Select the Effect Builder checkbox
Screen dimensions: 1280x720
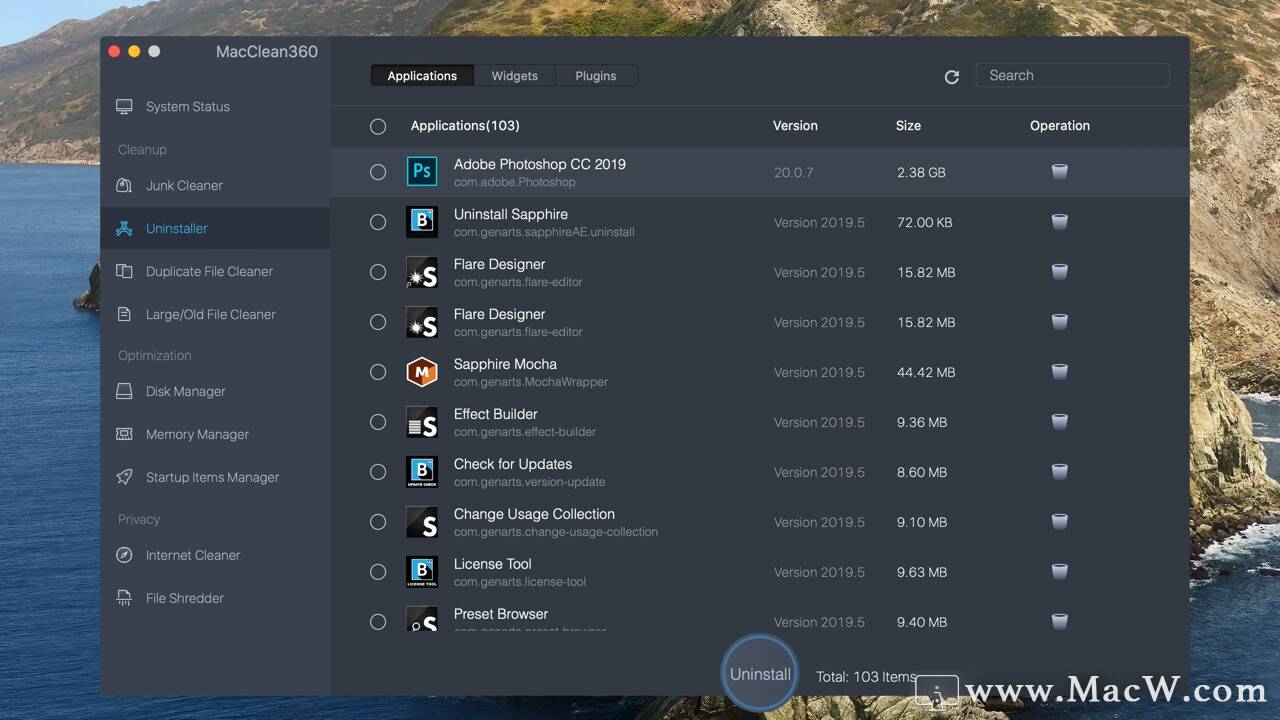378,422
